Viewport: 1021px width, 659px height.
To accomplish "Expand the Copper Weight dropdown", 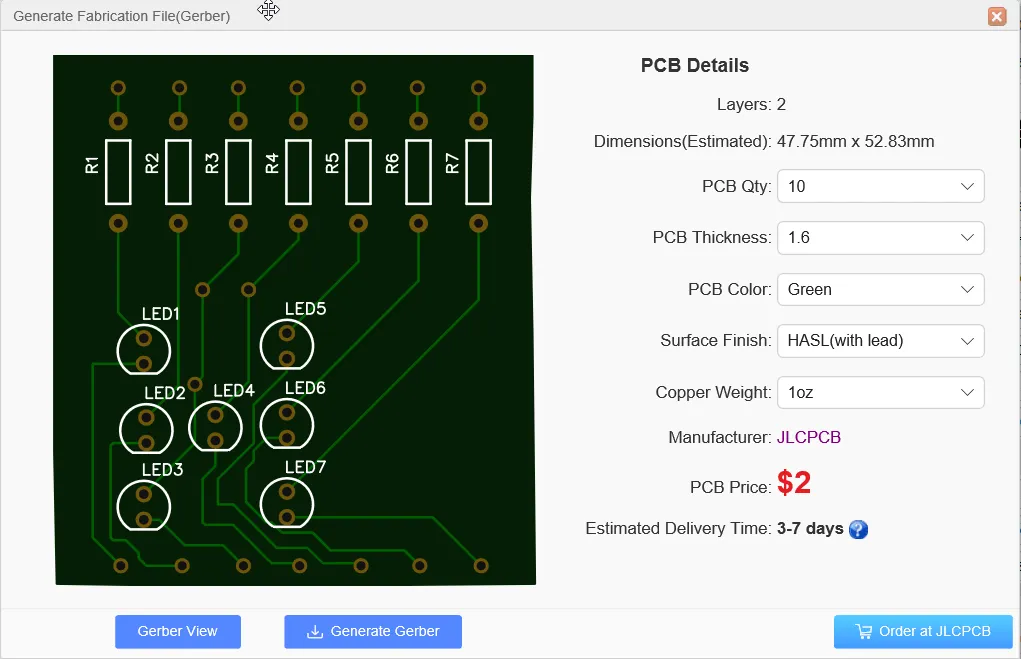I will 880,393.
